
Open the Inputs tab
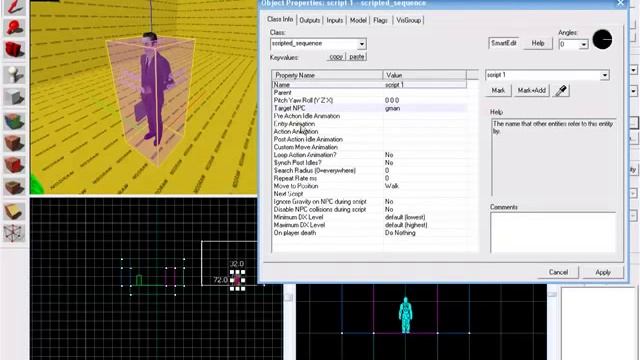335,20
